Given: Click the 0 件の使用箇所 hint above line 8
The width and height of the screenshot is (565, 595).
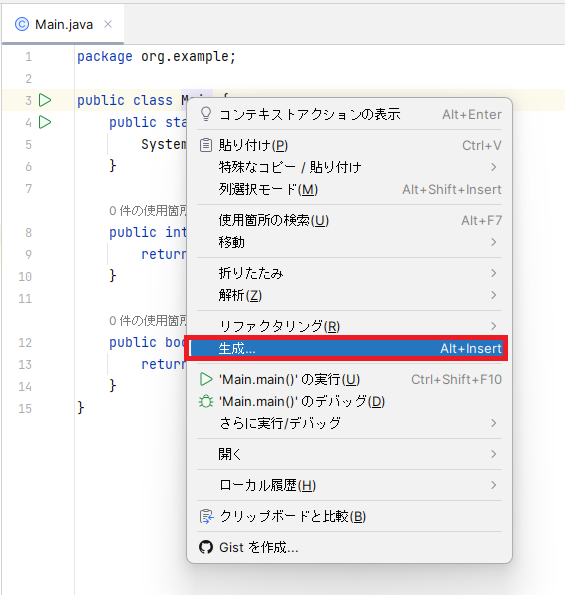Looking at the screenshot, I should point(148,211).
